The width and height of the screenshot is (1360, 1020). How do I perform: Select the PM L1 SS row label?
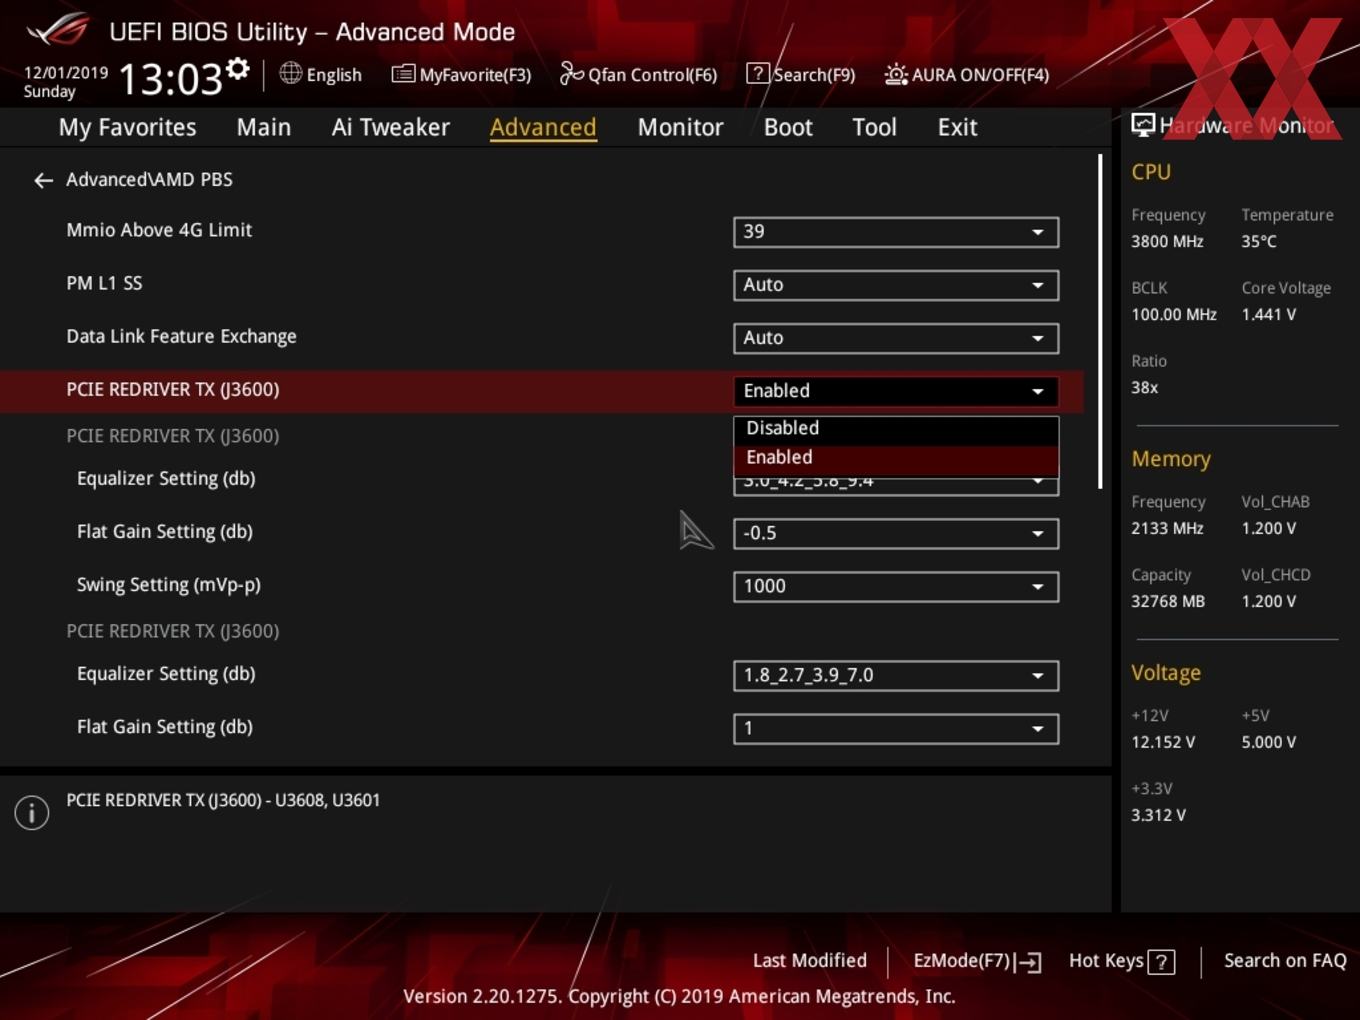pos(104,283)
